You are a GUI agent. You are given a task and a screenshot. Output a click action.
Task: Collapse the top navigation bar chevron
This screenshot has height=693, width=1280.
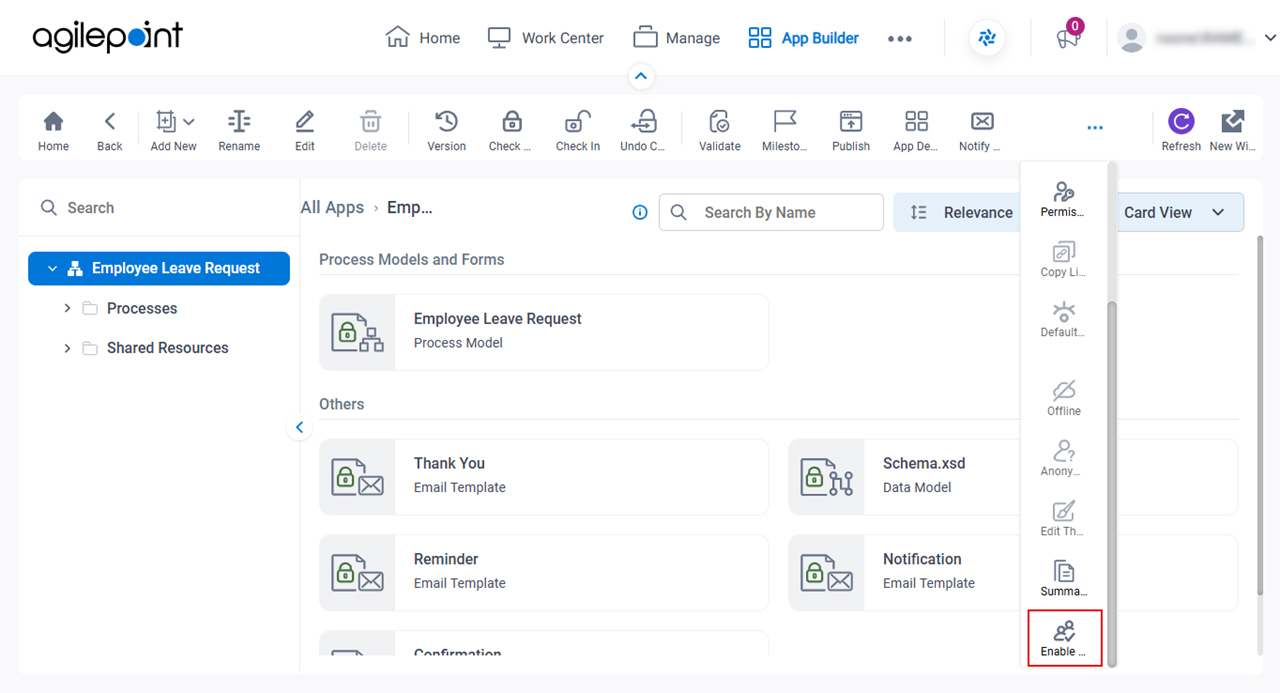tap(641, 76)
